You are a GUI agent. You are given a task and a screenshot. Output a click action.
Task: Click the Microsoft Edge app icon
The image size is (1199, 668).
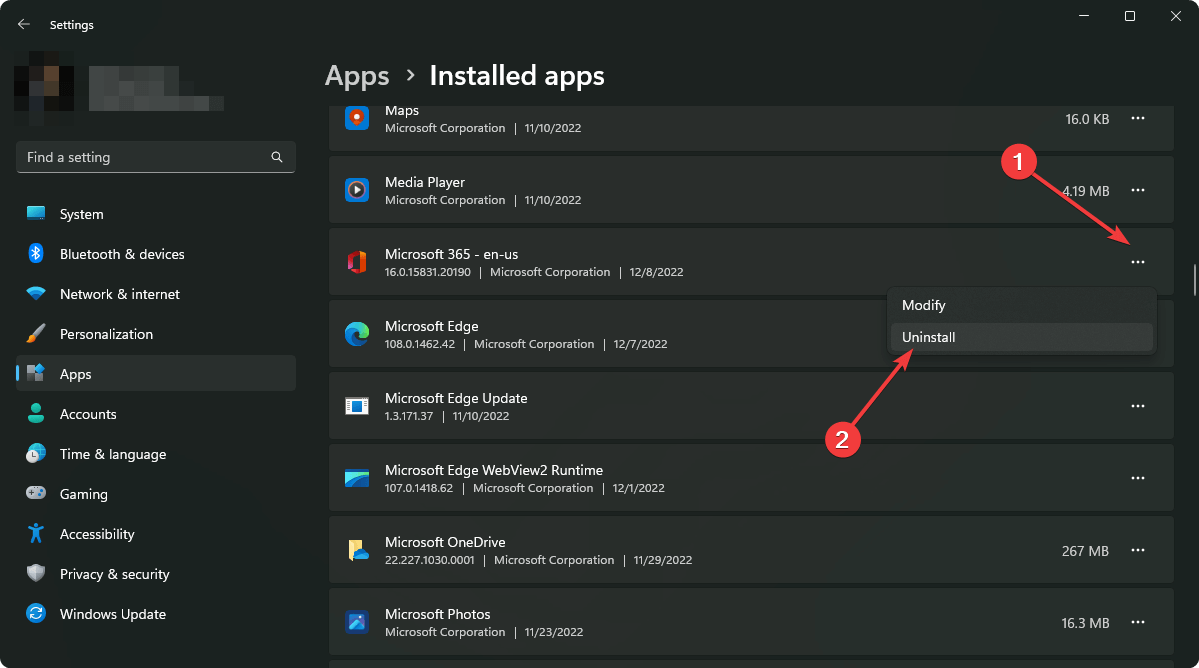[x=357, y=334]
